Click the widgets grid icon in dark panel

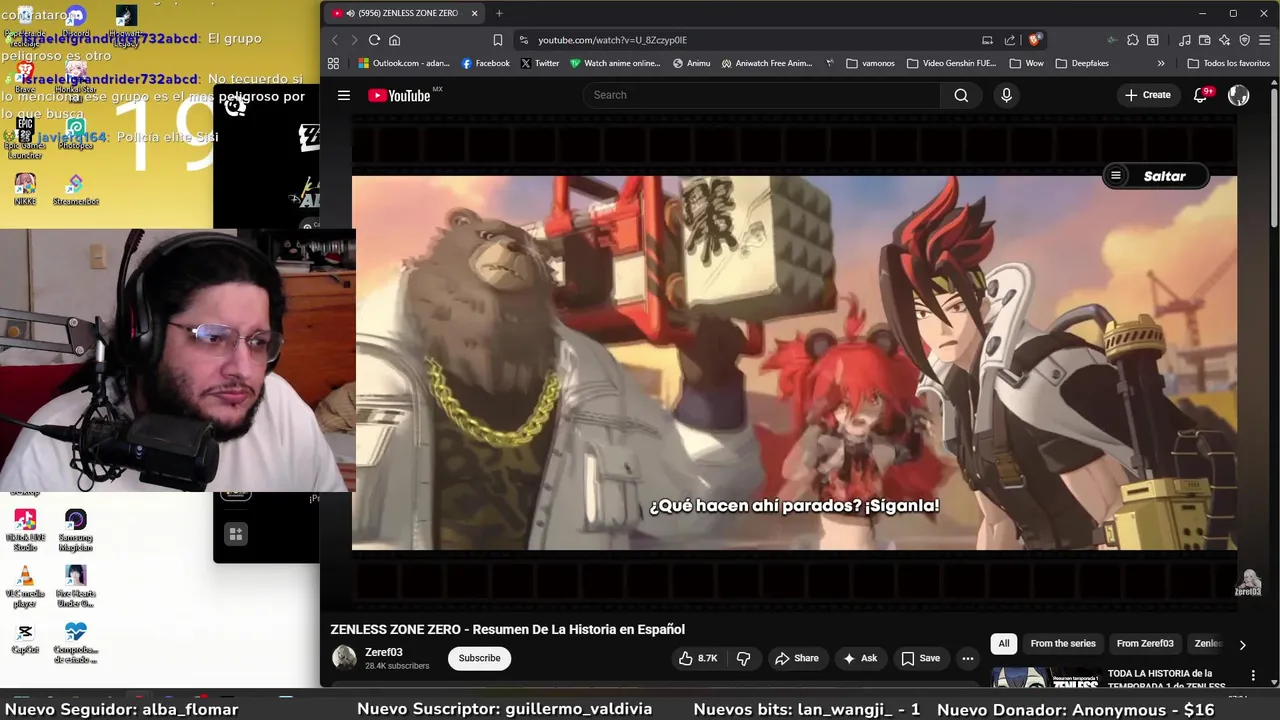click(x=236, y=534)
